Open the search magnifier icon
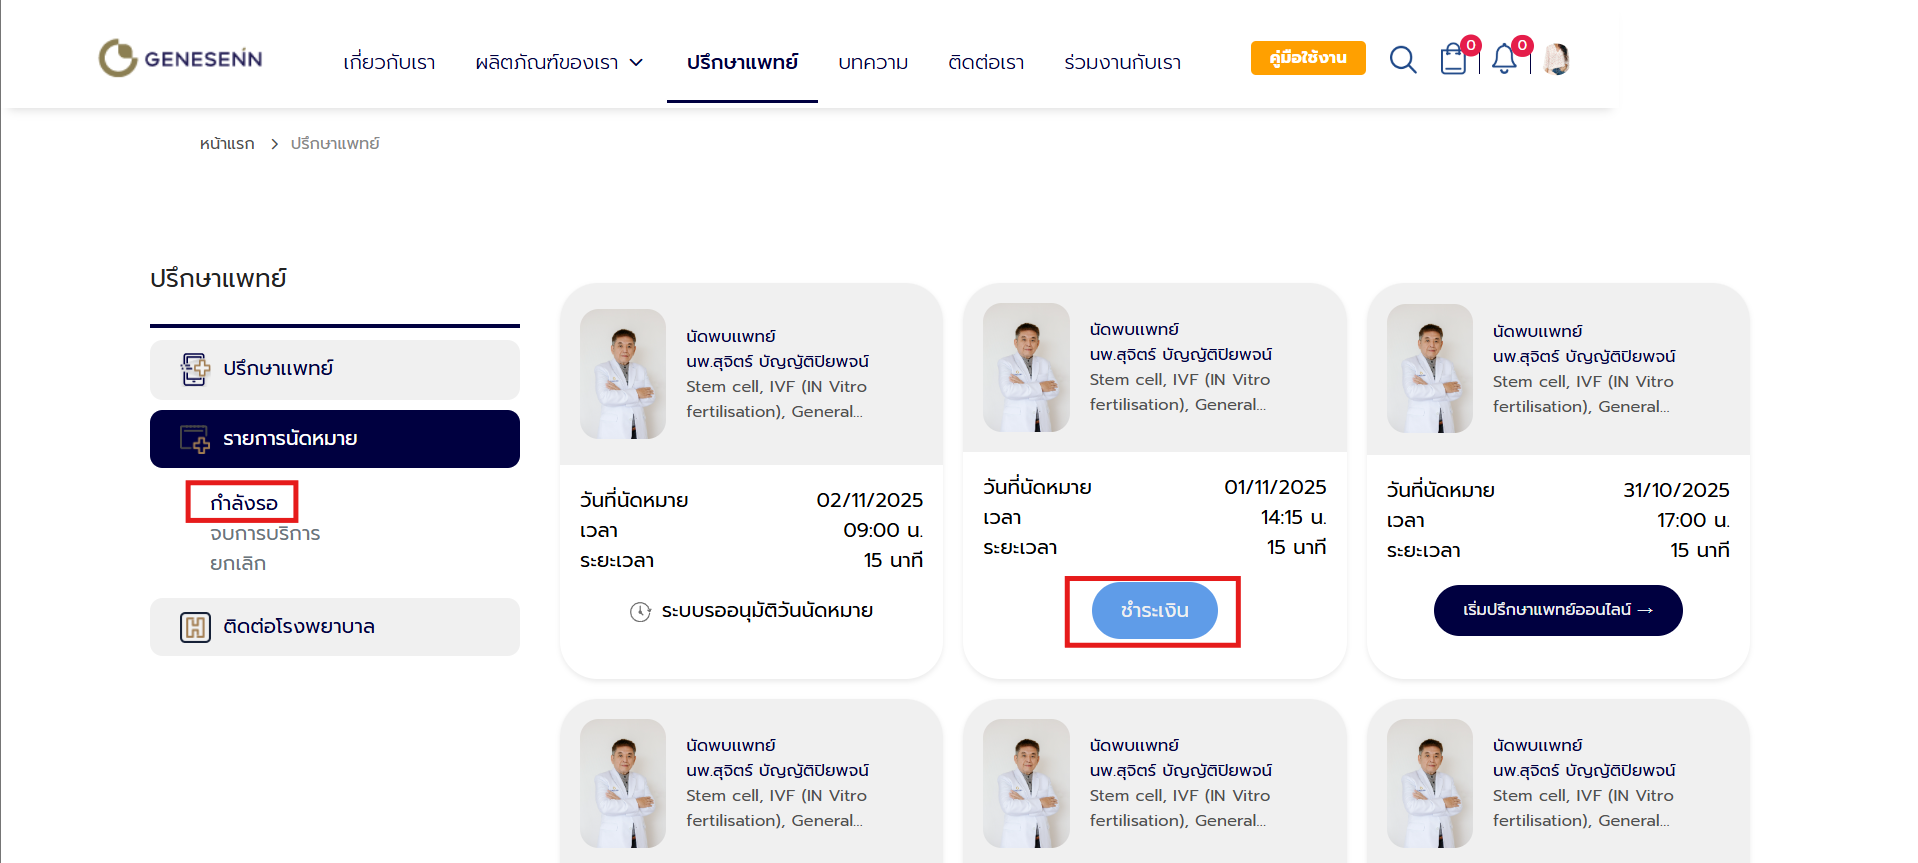 pos(1402,60)
